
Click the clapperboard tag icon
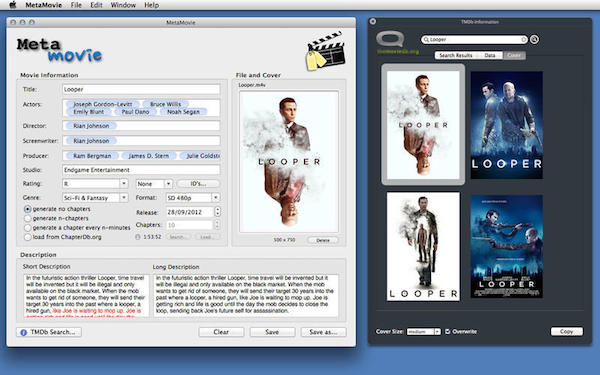tap(325, 52)
